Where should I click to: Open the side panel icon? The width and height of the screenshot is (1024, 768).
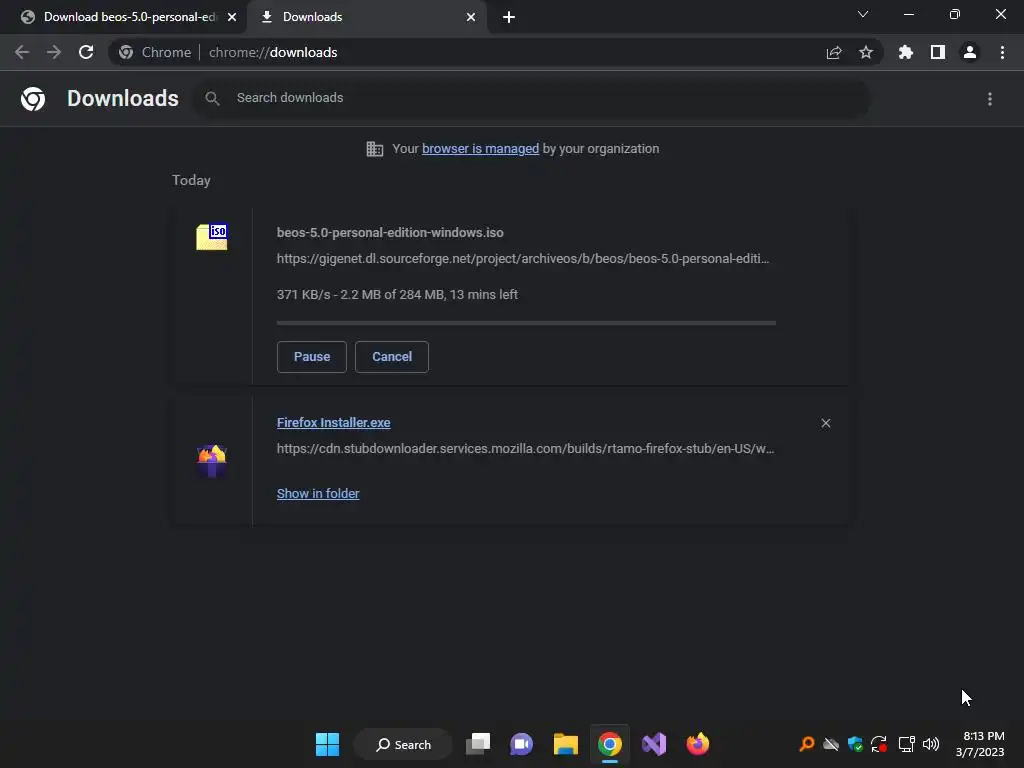[938, 52]
